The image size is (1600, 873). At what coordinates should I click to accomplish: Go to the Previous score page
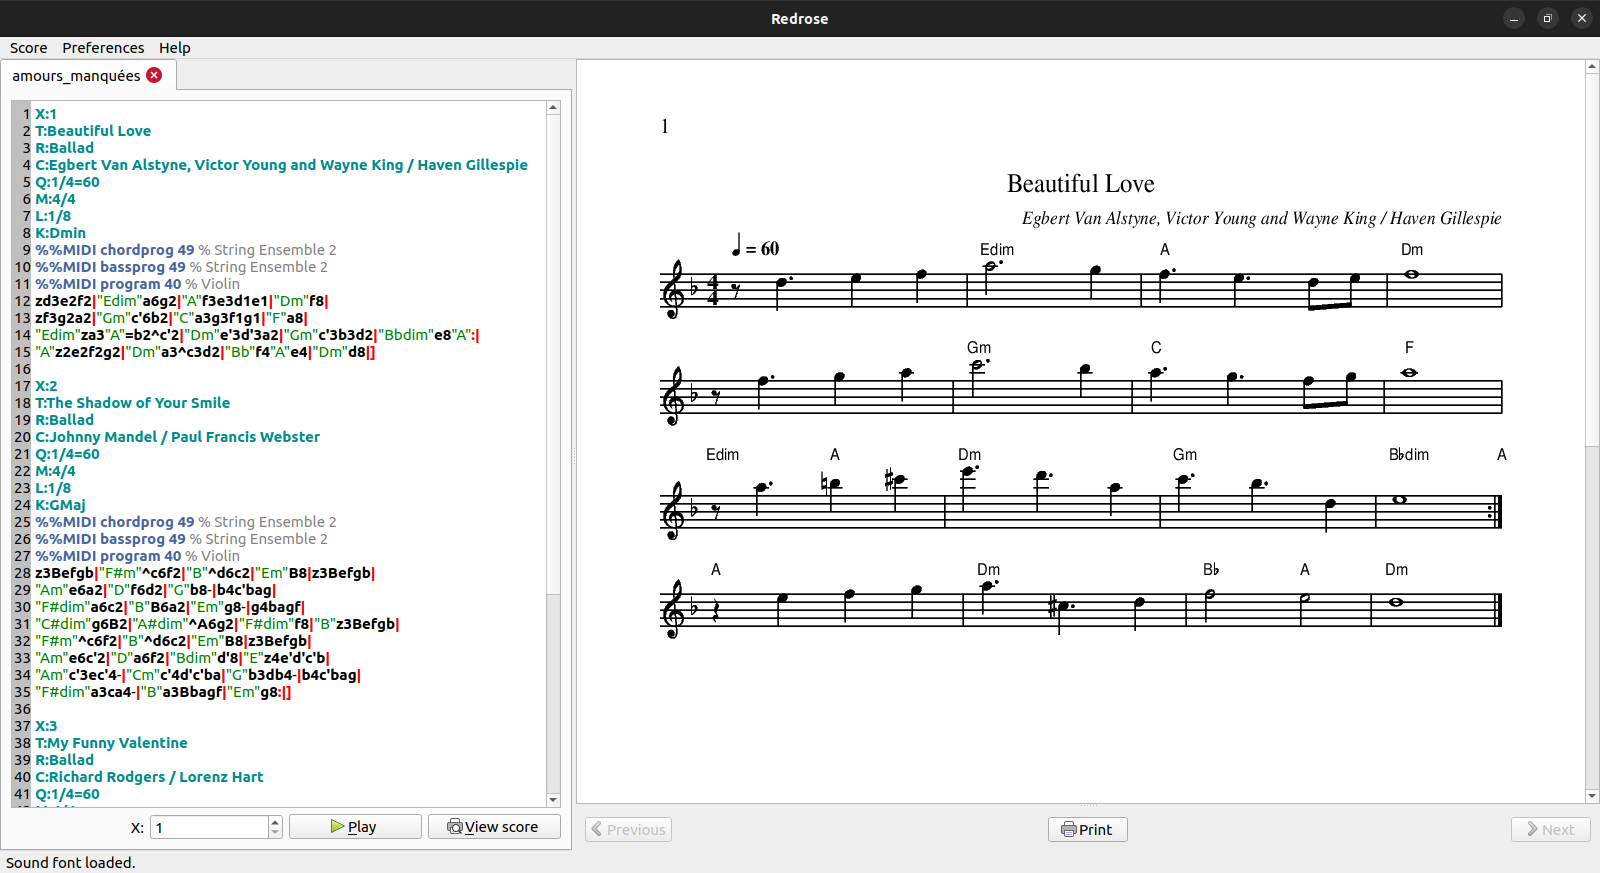[x=628, y=830]
